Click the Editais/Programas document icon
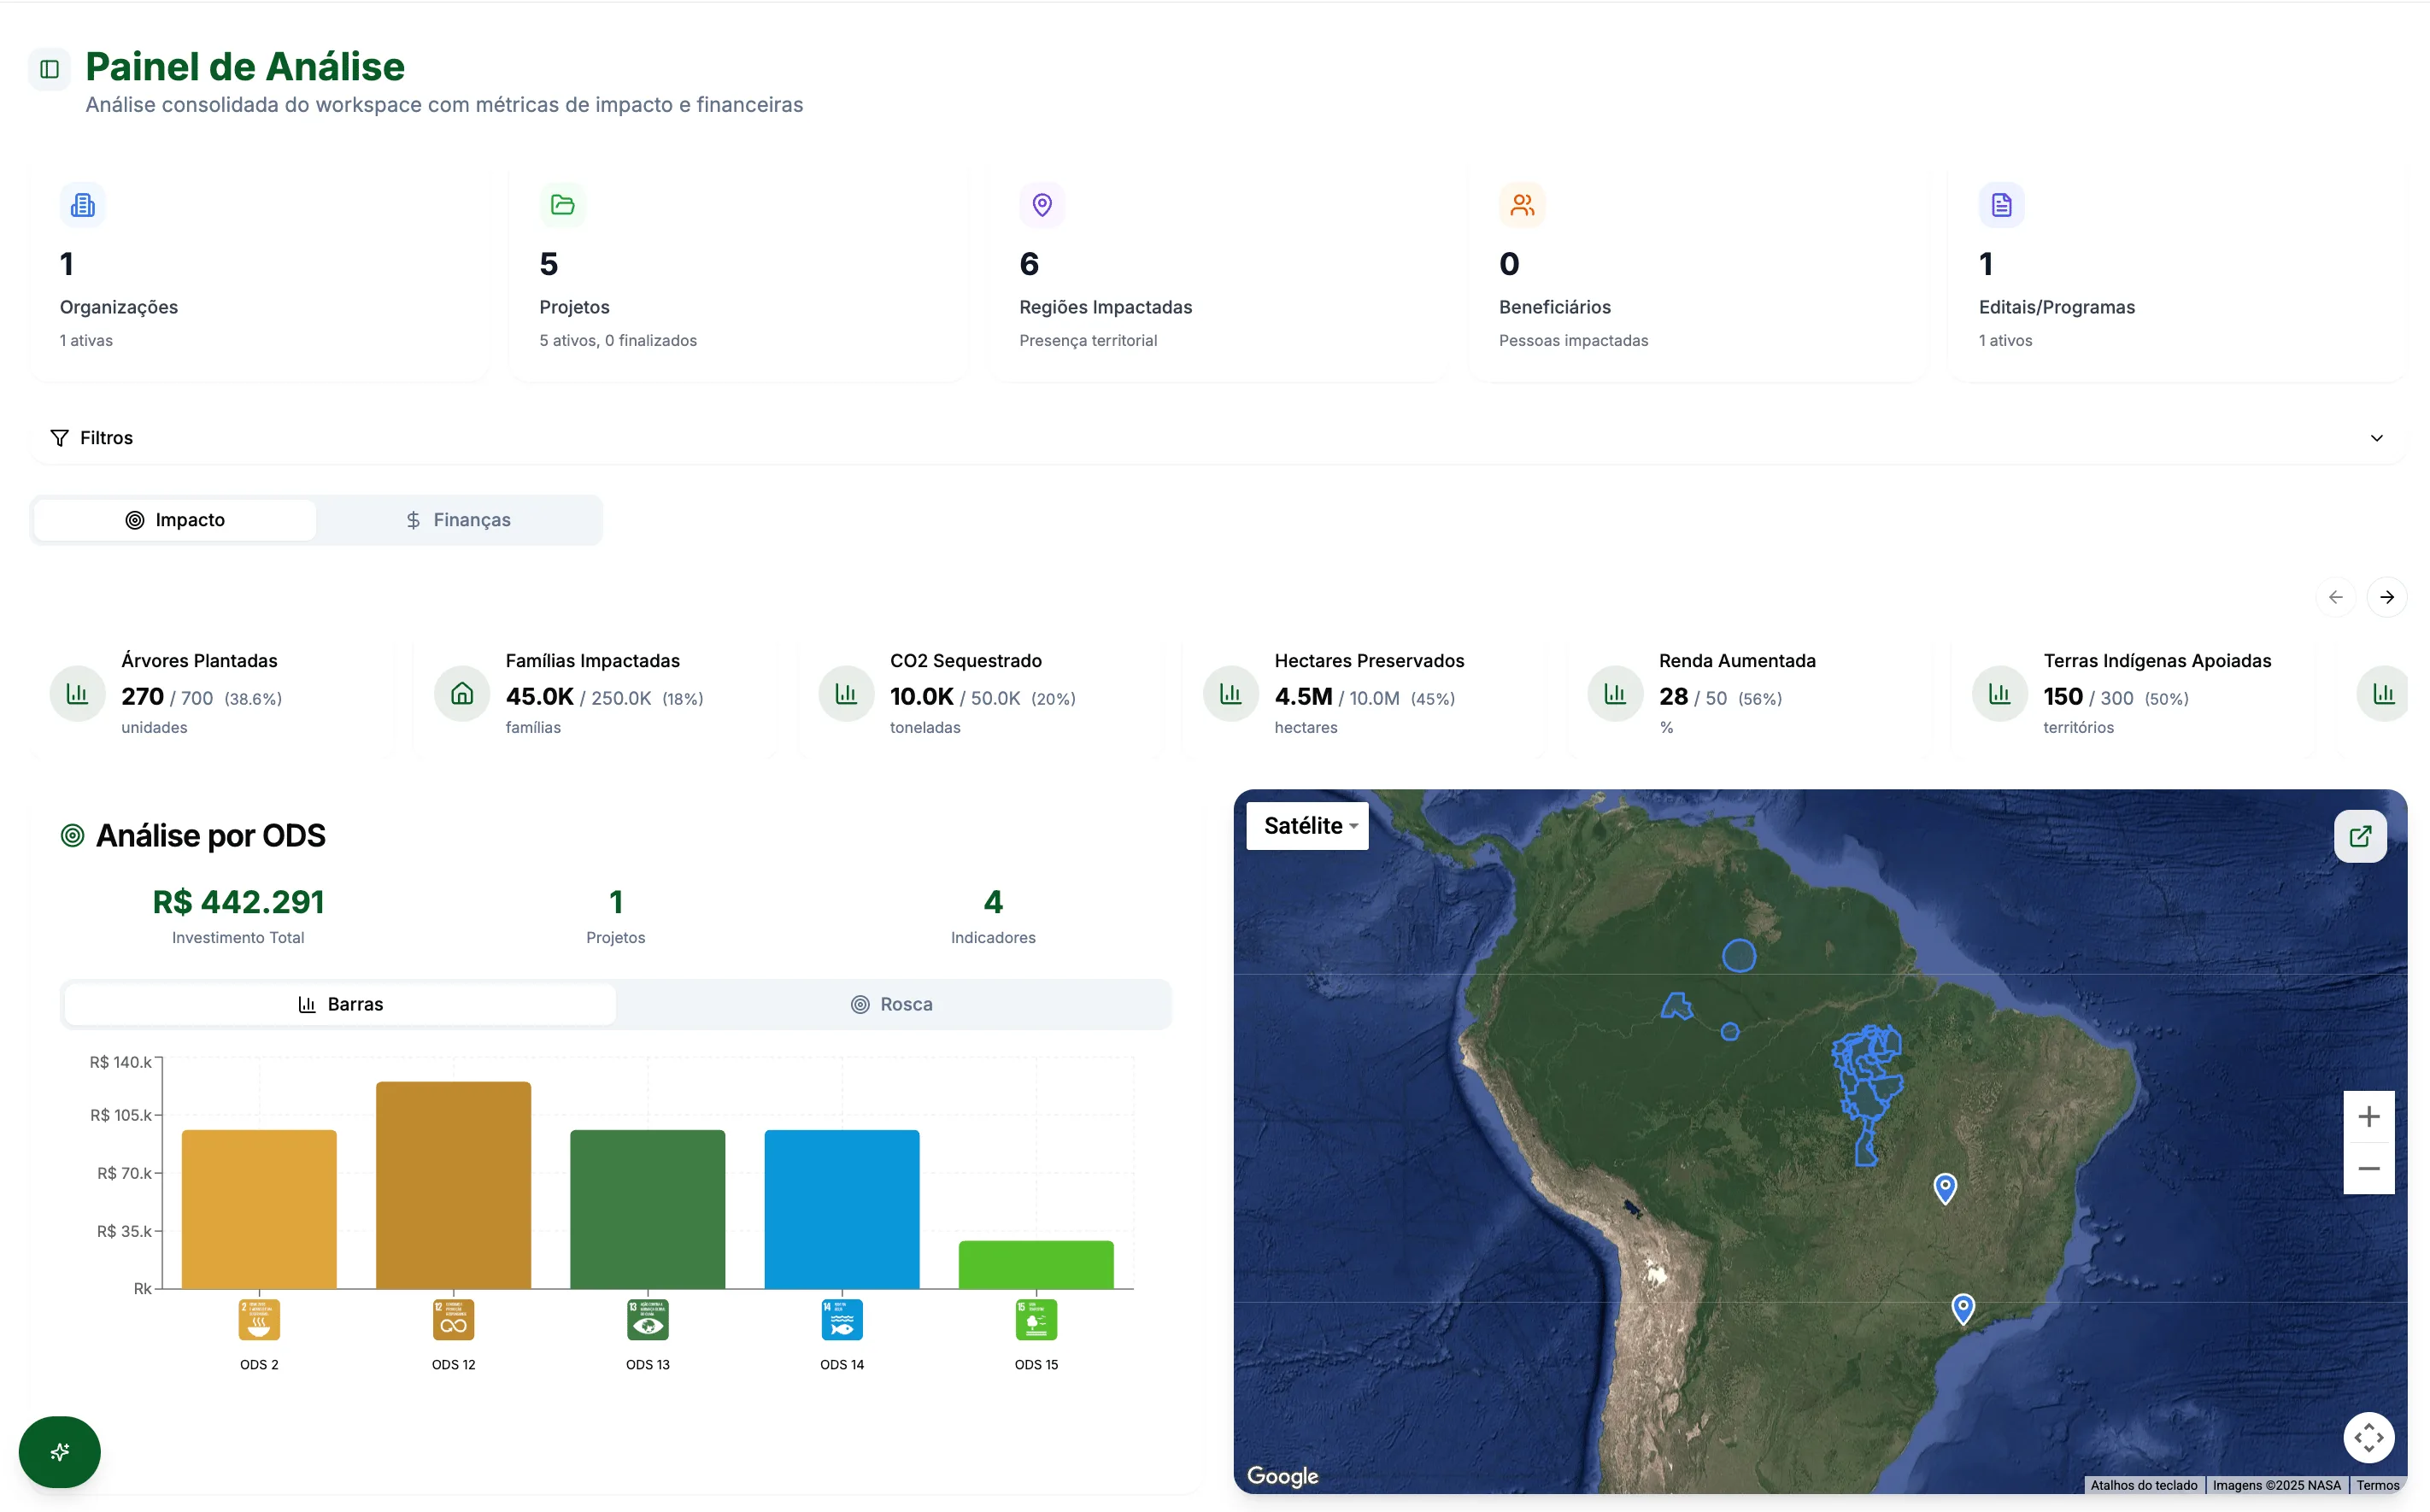2430x1512 pixels. tap(2002, 205)
